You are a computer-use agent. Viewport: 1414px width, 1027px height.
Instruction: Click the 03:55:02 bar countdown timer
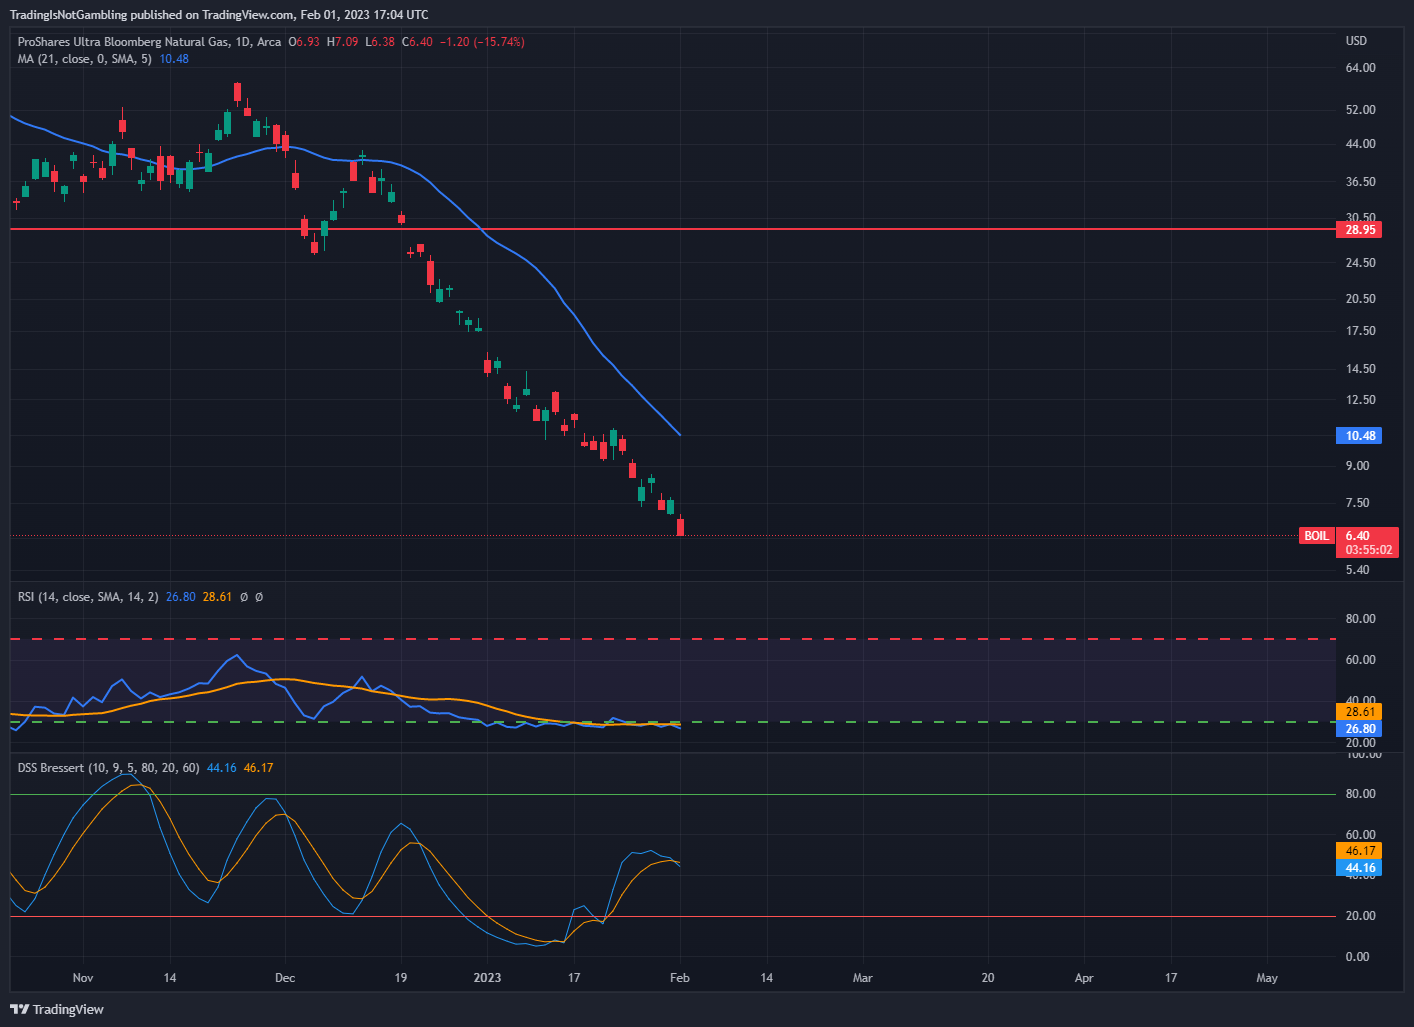pyautogui.click(x=1368, y=550)
